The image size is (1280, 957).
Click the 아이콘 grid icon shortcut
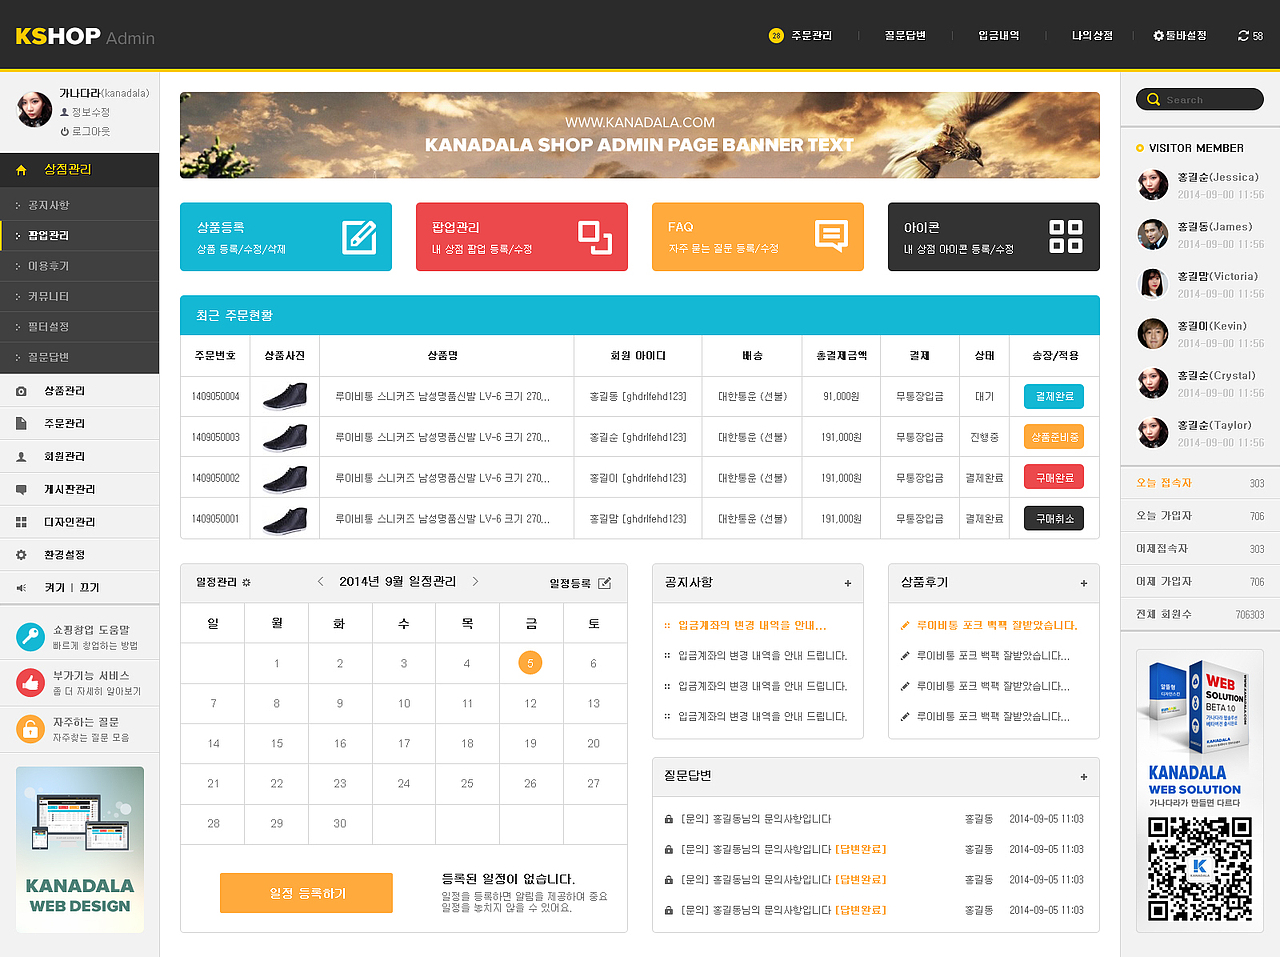point(1068,236)
